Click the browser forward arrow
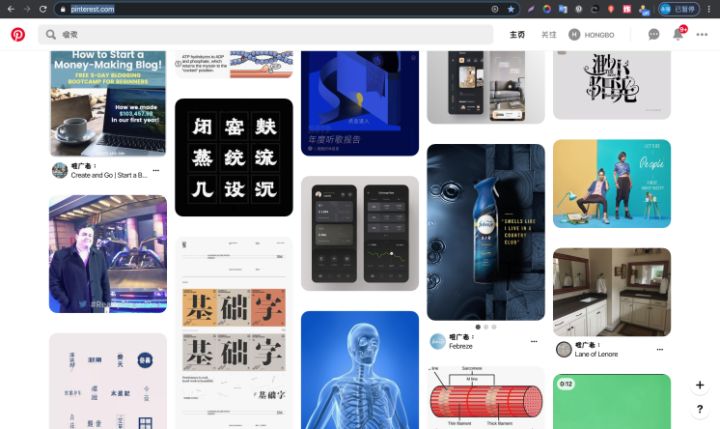 click(27, 9)
